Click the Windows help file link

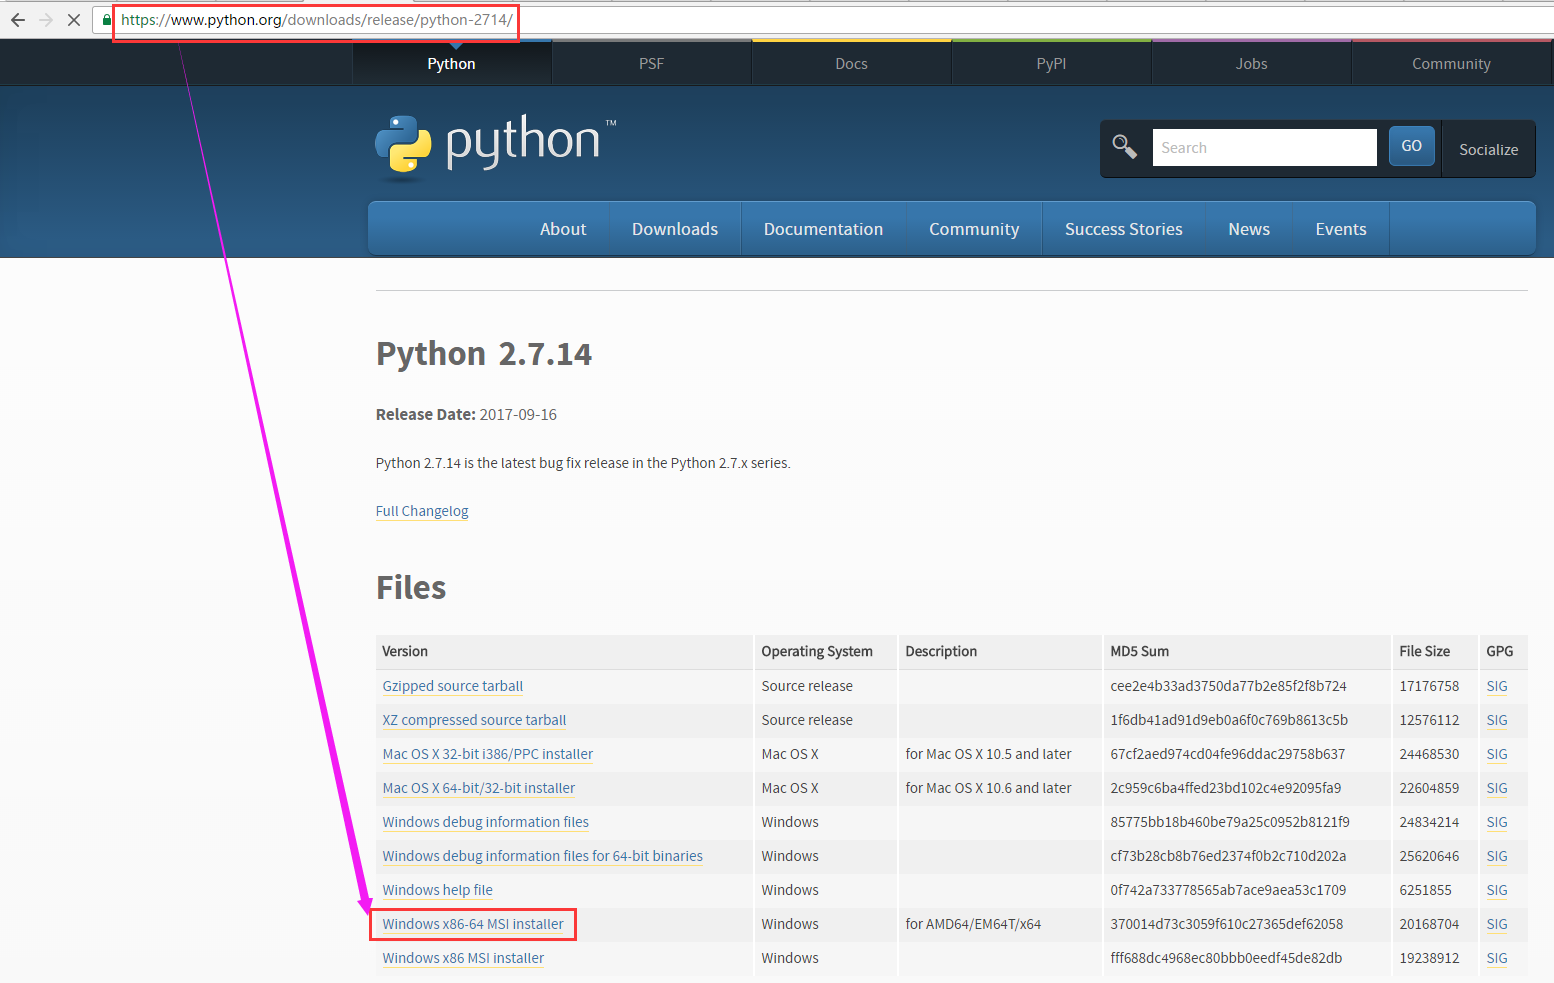437,890
